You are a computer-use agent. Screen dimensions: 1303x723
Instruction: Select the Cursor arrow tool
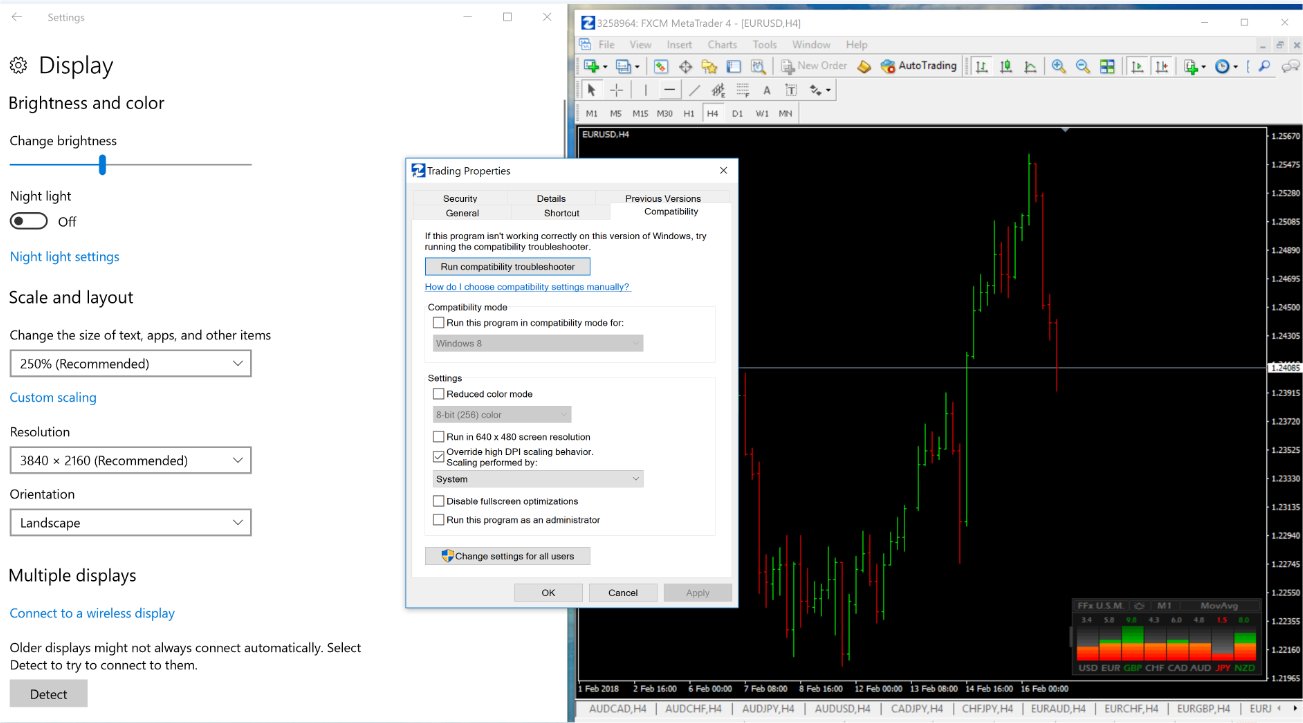[x=592, y=90]
